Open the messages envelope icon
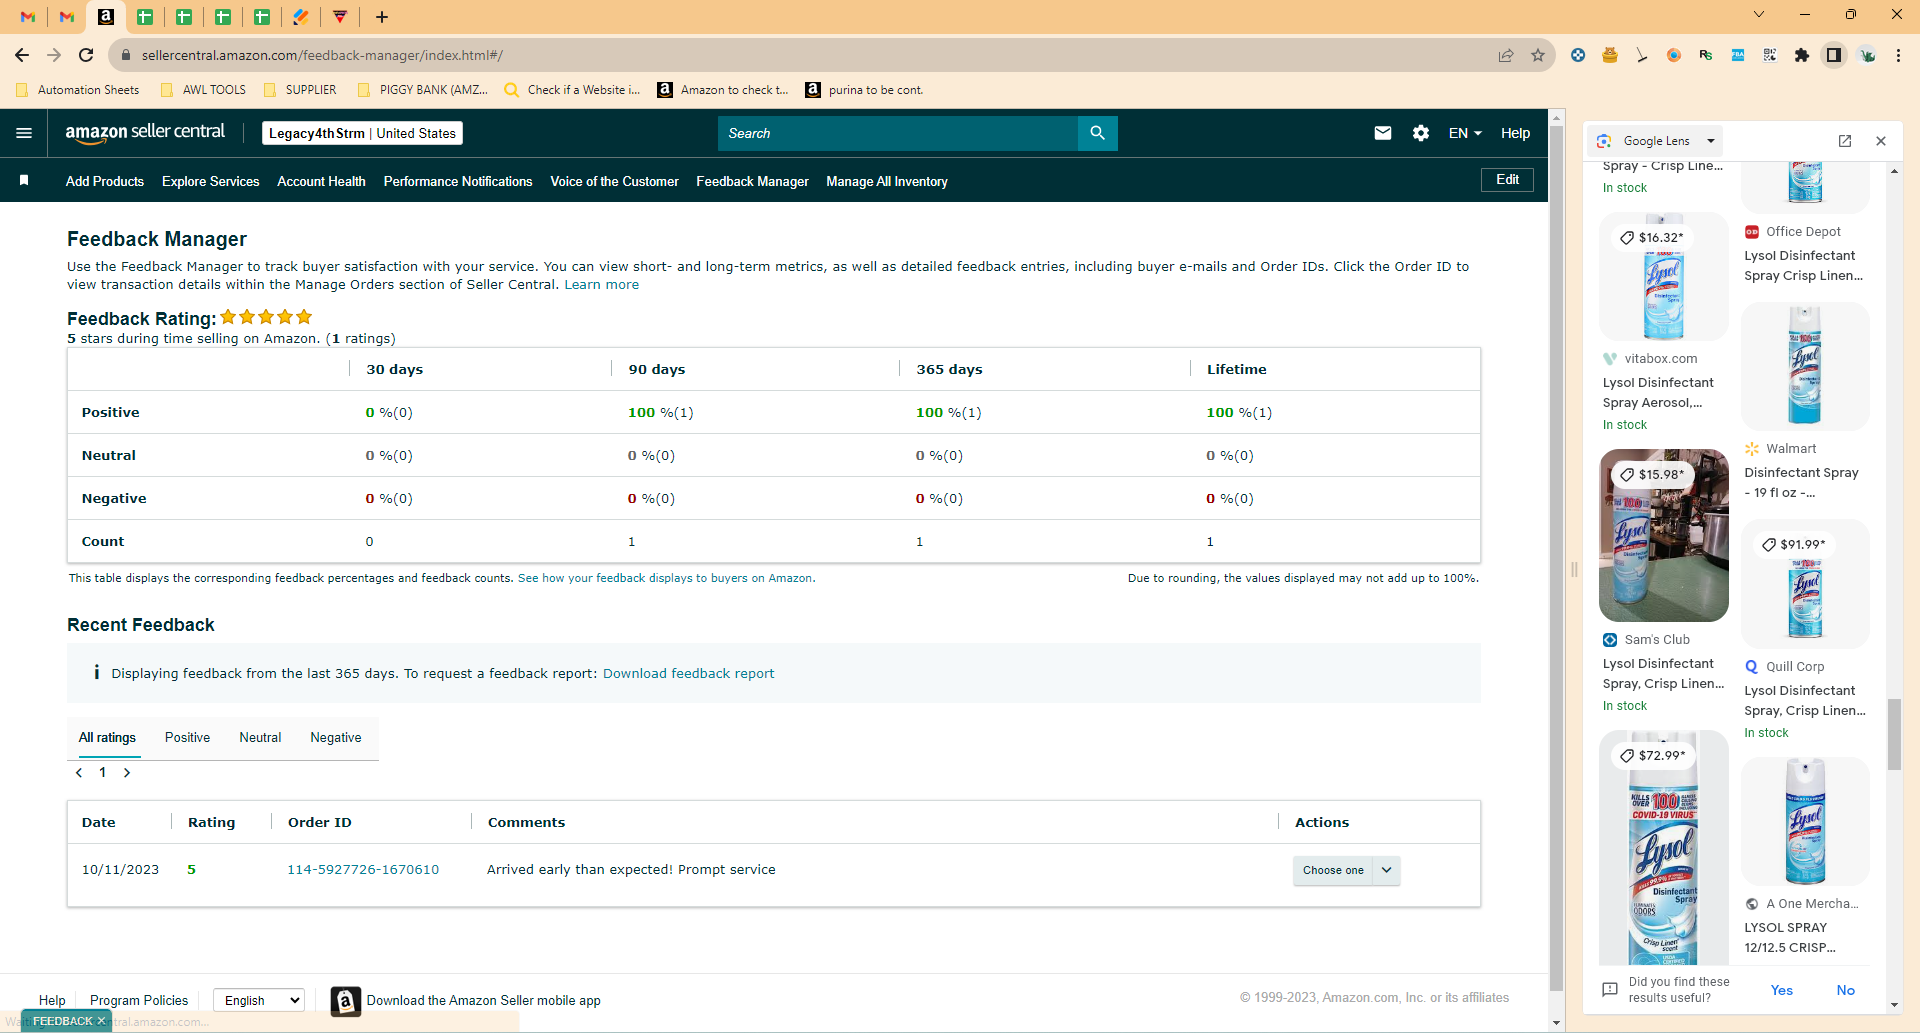The image size is (1920, 1033). [x=1383, y=133]
